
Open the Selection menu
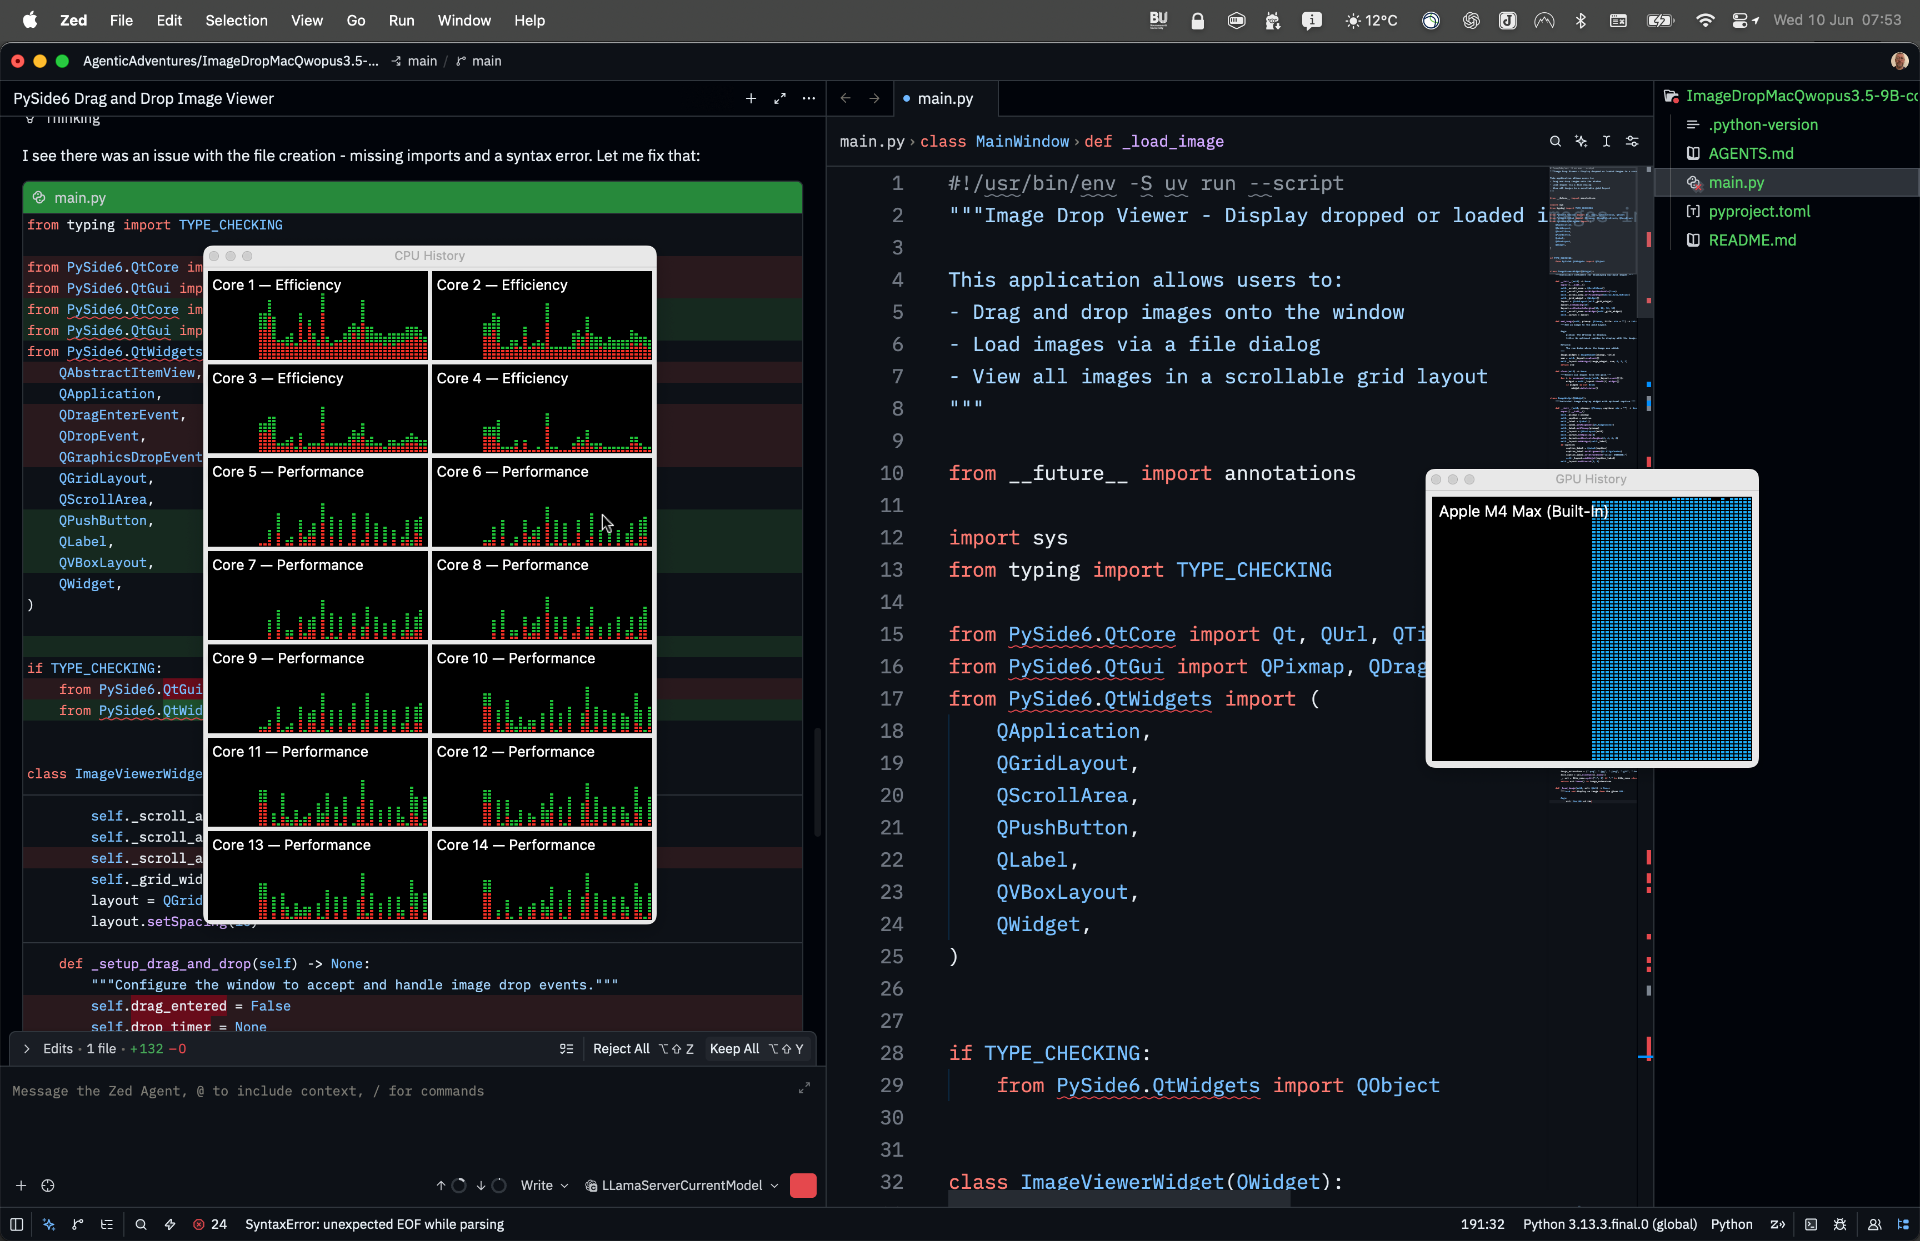(x=236, y=20)
